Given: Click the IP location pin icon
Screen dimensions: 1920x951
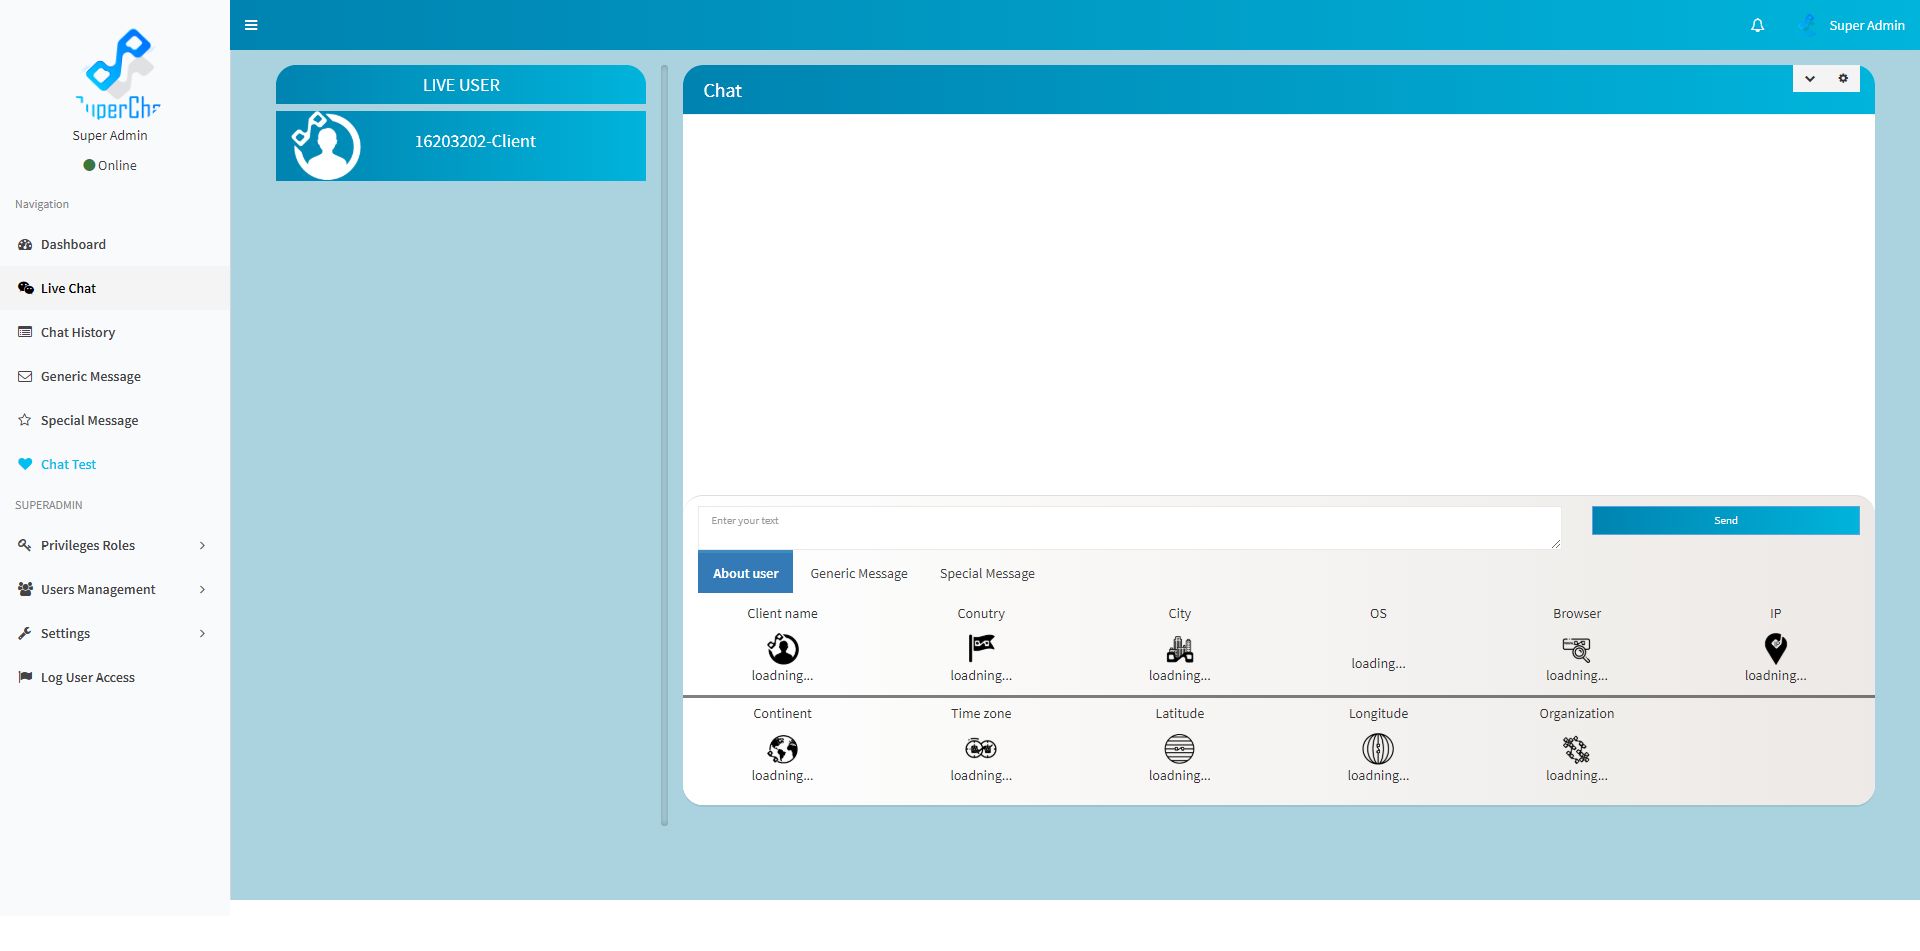Looking at the screenshot, I should click(x=1776, y=648).
